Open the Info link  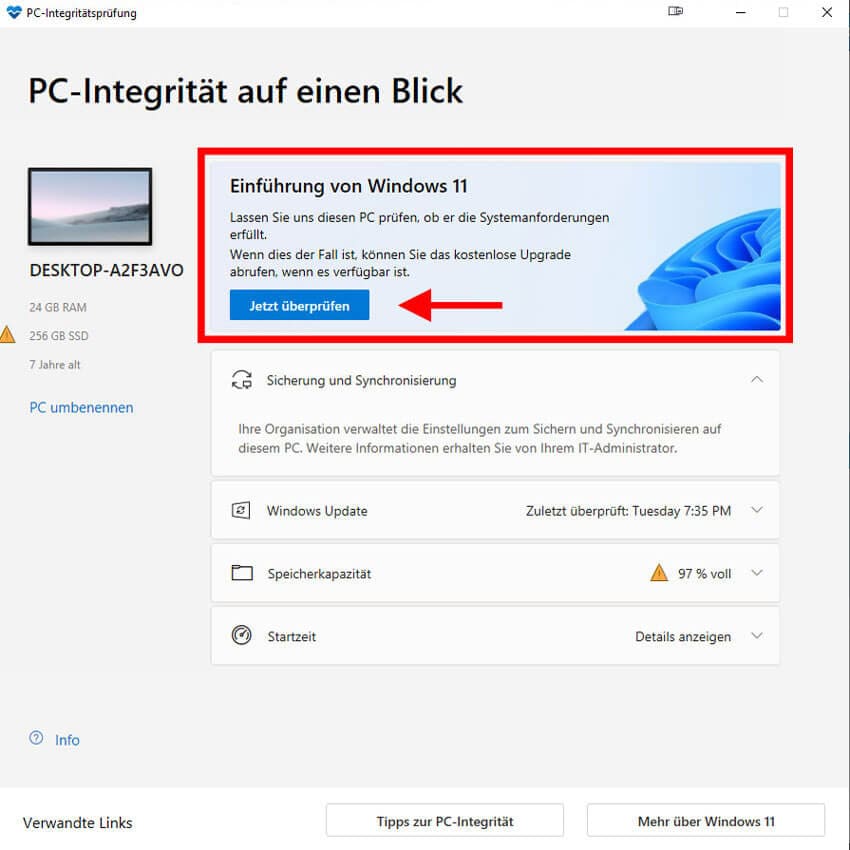(67, 740)
